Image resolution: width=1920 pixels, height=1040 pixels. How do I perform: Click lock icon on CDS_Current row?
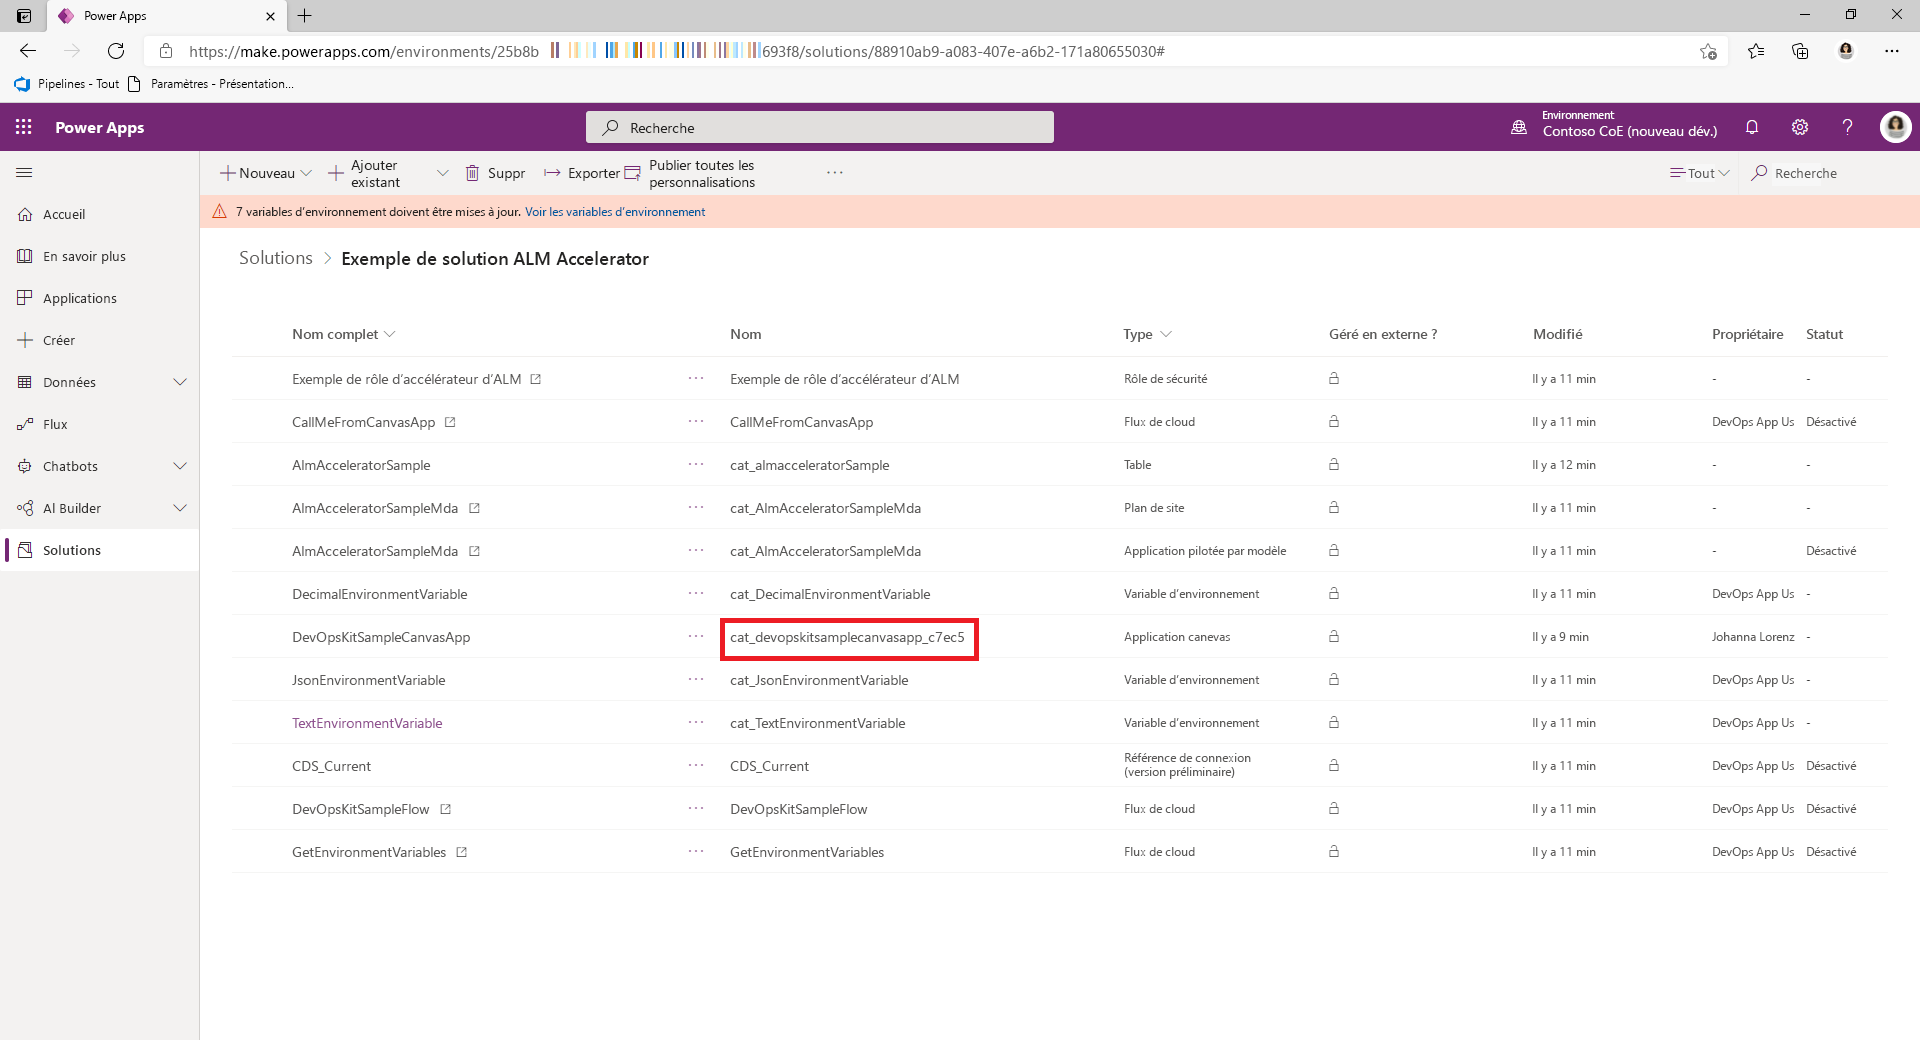(x=1334, y=765)
